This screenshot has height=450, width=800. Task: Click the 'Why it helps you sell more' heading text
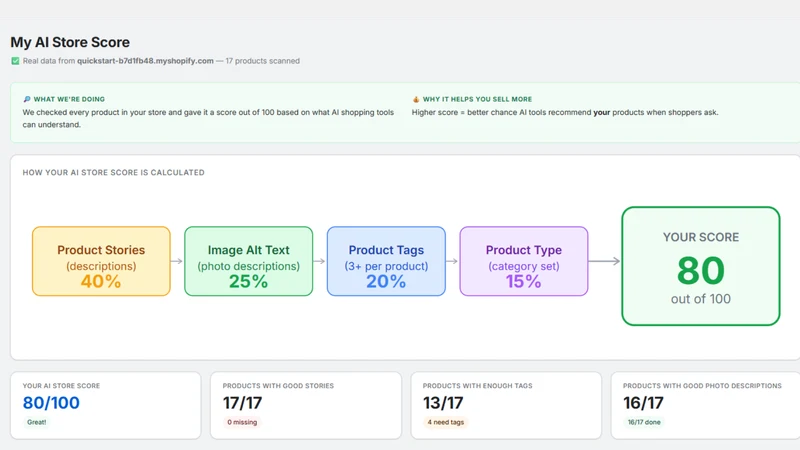pos(477,99)
